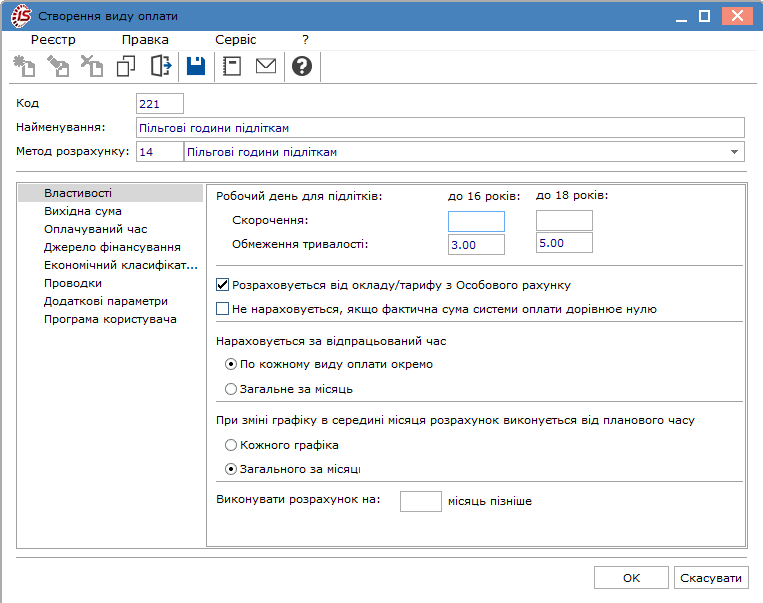The height and width of the screenshot is (603, 763).
Task: Close the Створення виду оплати window
Action: point(737,16)
